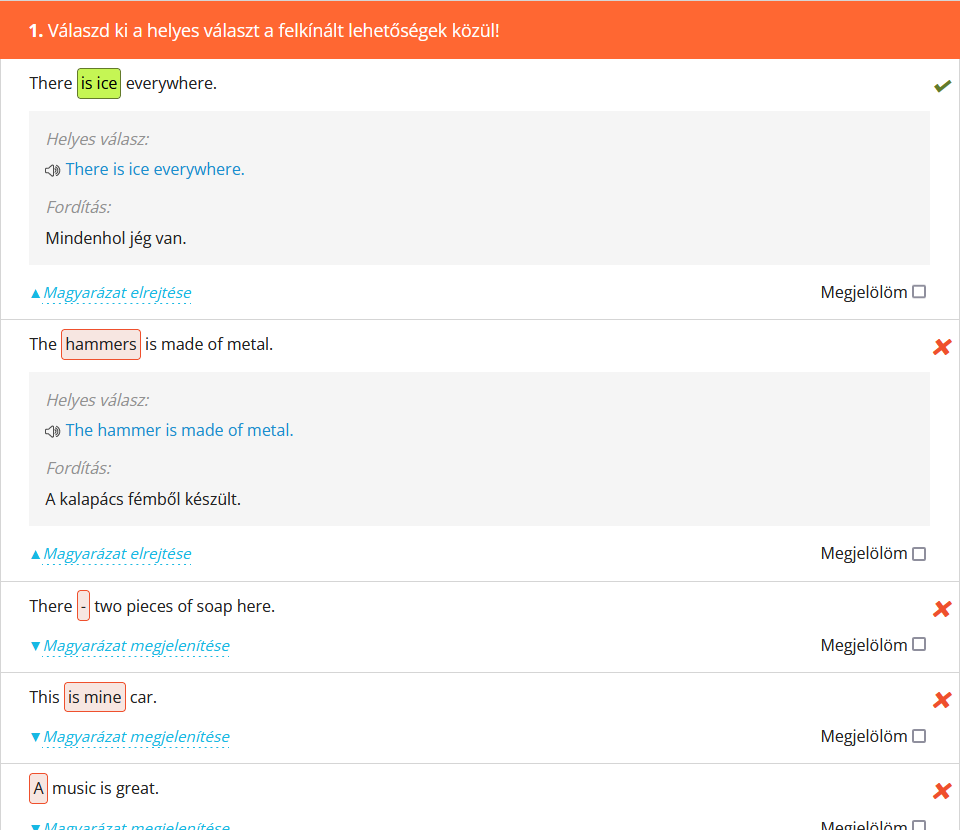This screenshot has width=960, height=830.
Task: Click the red X beside the hammers sentence
Action: 941,347
